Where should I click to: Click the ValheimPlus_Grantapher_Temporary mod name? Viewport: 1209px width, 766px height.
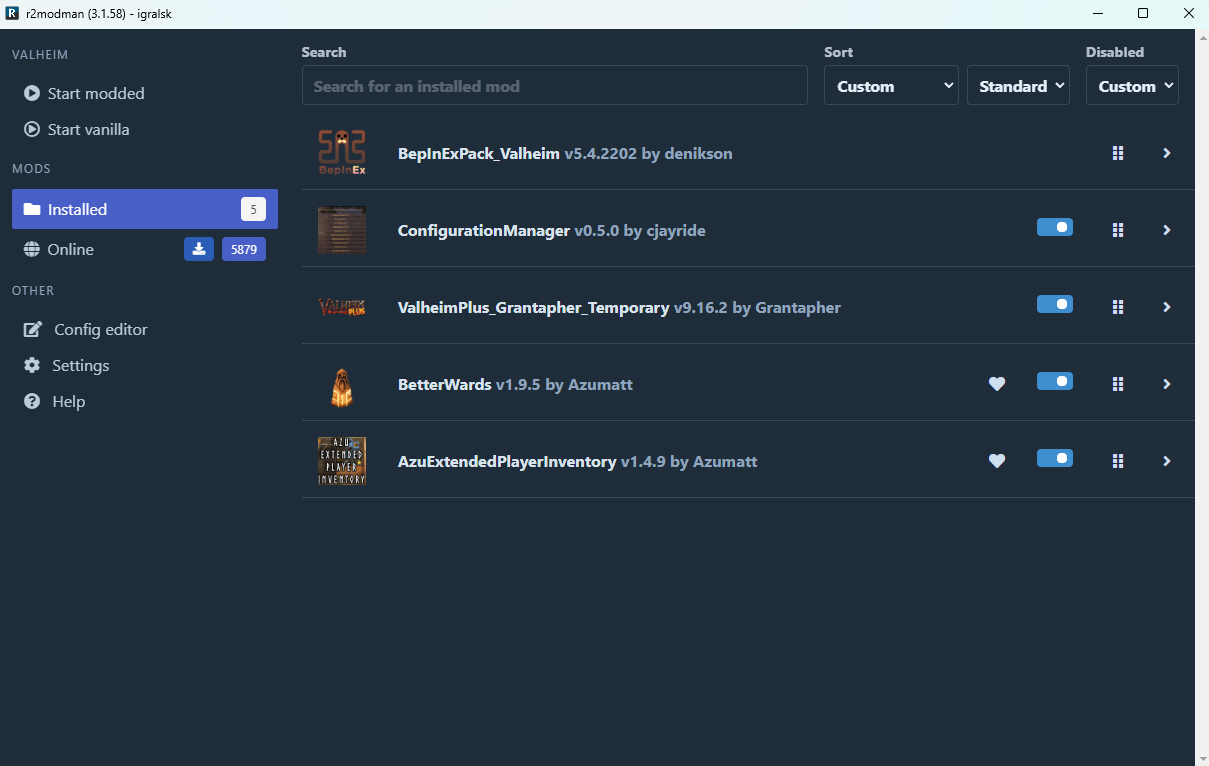click(x=533, y=308)
